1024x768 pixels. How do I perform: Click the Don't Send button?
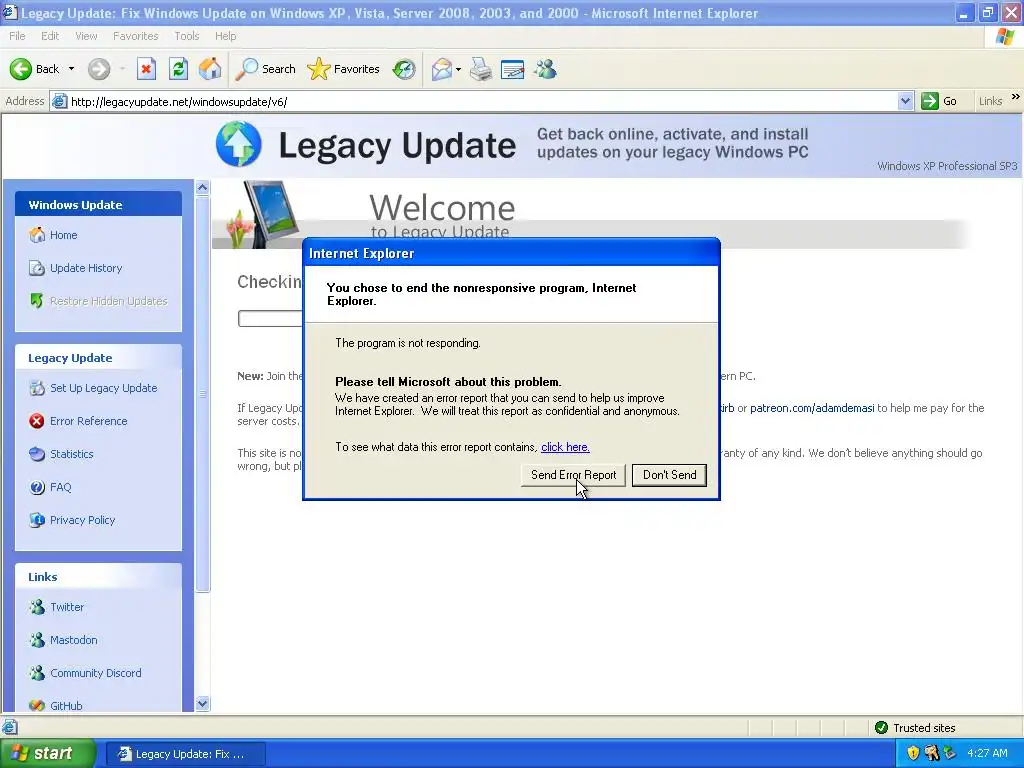point(669,475)
